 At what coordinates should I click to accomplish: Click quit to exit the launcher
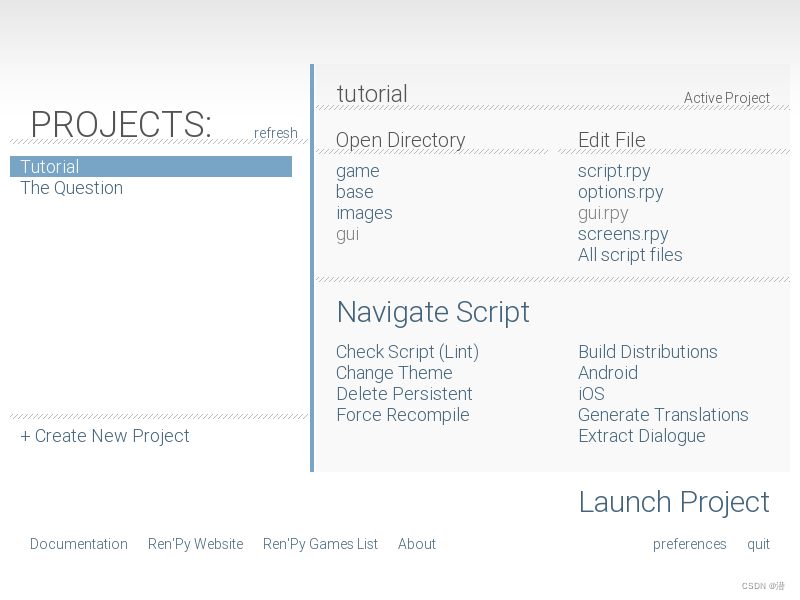point(758,544)
